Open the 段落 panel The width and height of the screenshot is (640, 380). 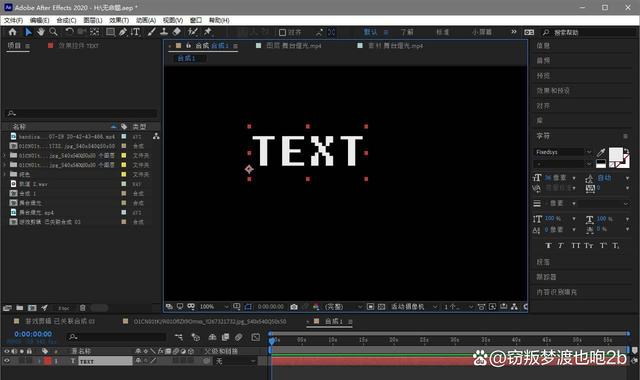[x=543, y=262]
